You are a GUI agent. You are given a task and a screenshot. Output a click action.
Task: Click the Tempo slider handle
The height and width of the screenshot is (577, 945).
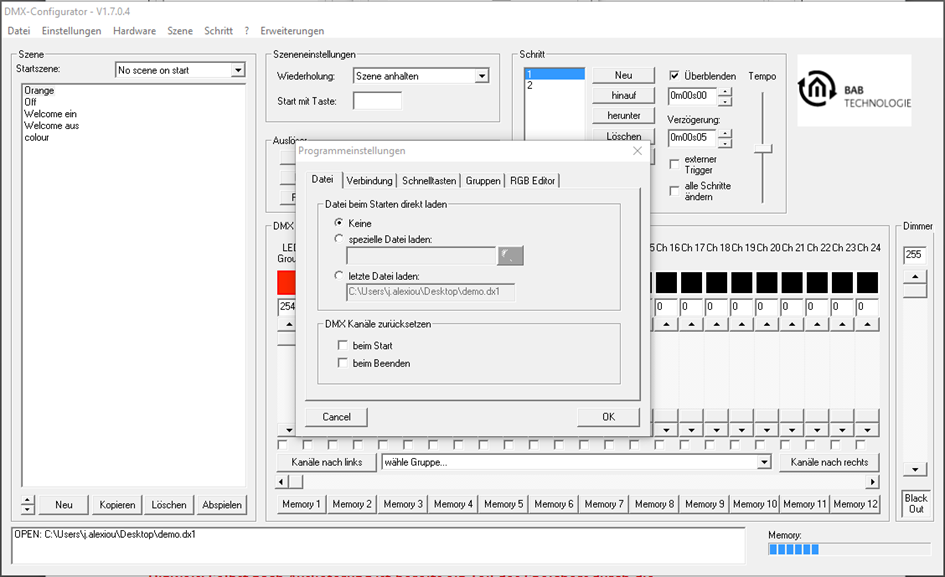click(763, 148)
